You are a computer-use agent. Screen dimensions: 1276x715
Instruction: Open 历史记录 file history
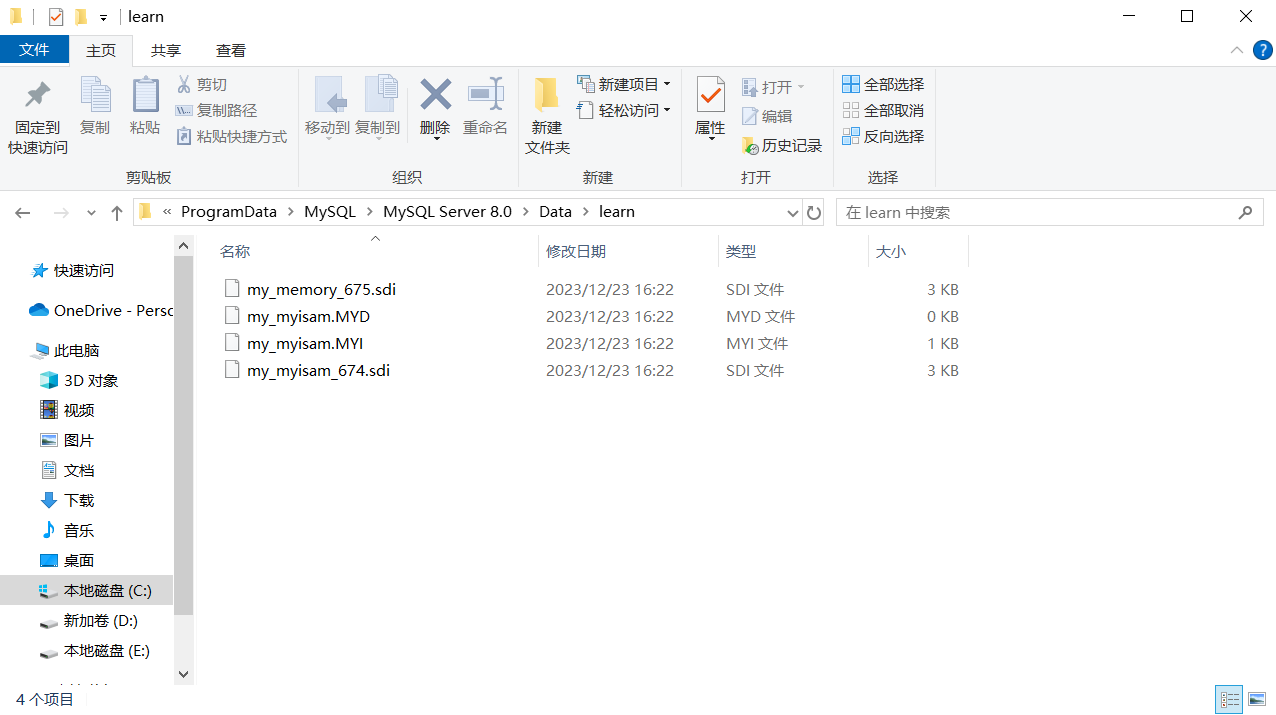point(782,146)
